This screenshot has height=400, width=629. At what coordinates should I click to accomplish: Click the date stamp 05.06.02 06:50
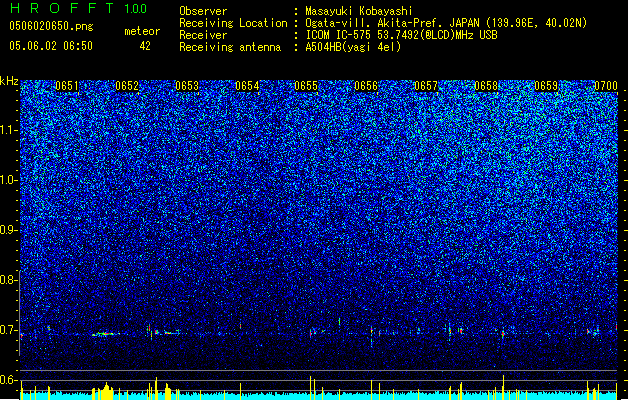[x=51, y=46]
